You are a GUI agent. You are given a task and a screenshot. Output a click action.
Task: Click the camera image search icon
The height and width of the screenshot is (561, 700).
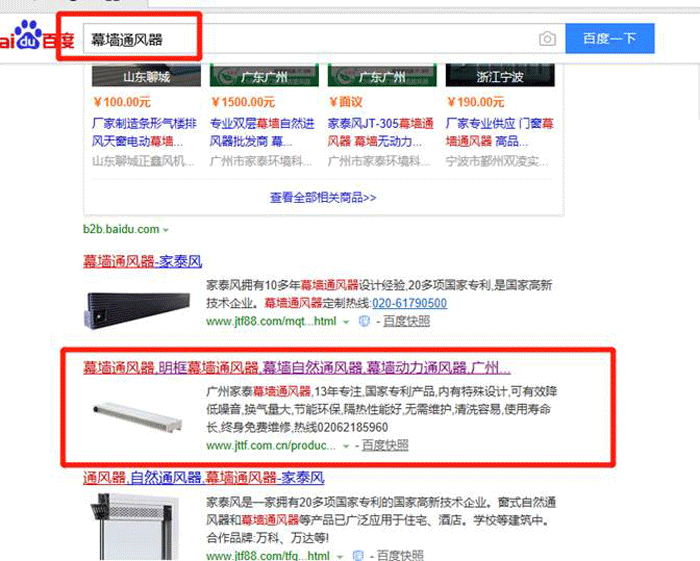point(547,39)
